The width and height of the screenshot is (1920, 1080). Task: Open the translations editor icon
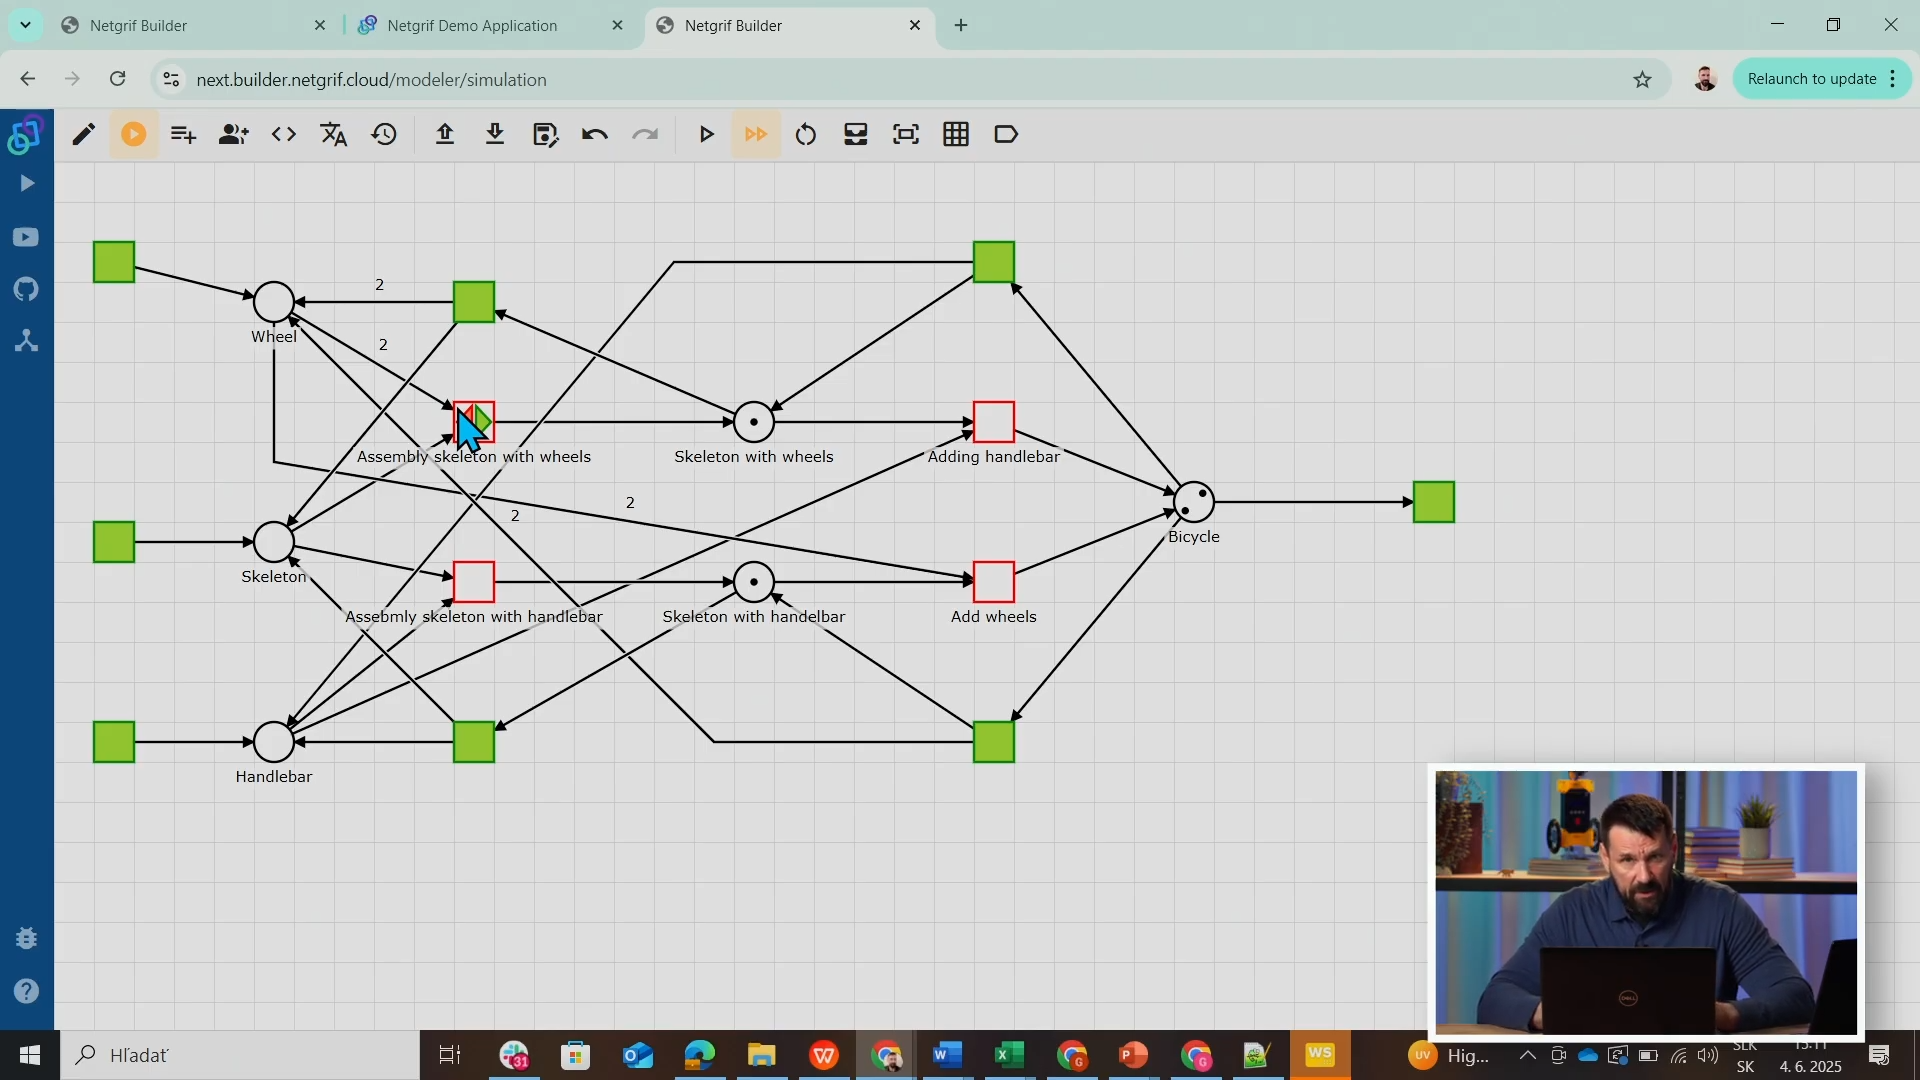click(334, 134)
